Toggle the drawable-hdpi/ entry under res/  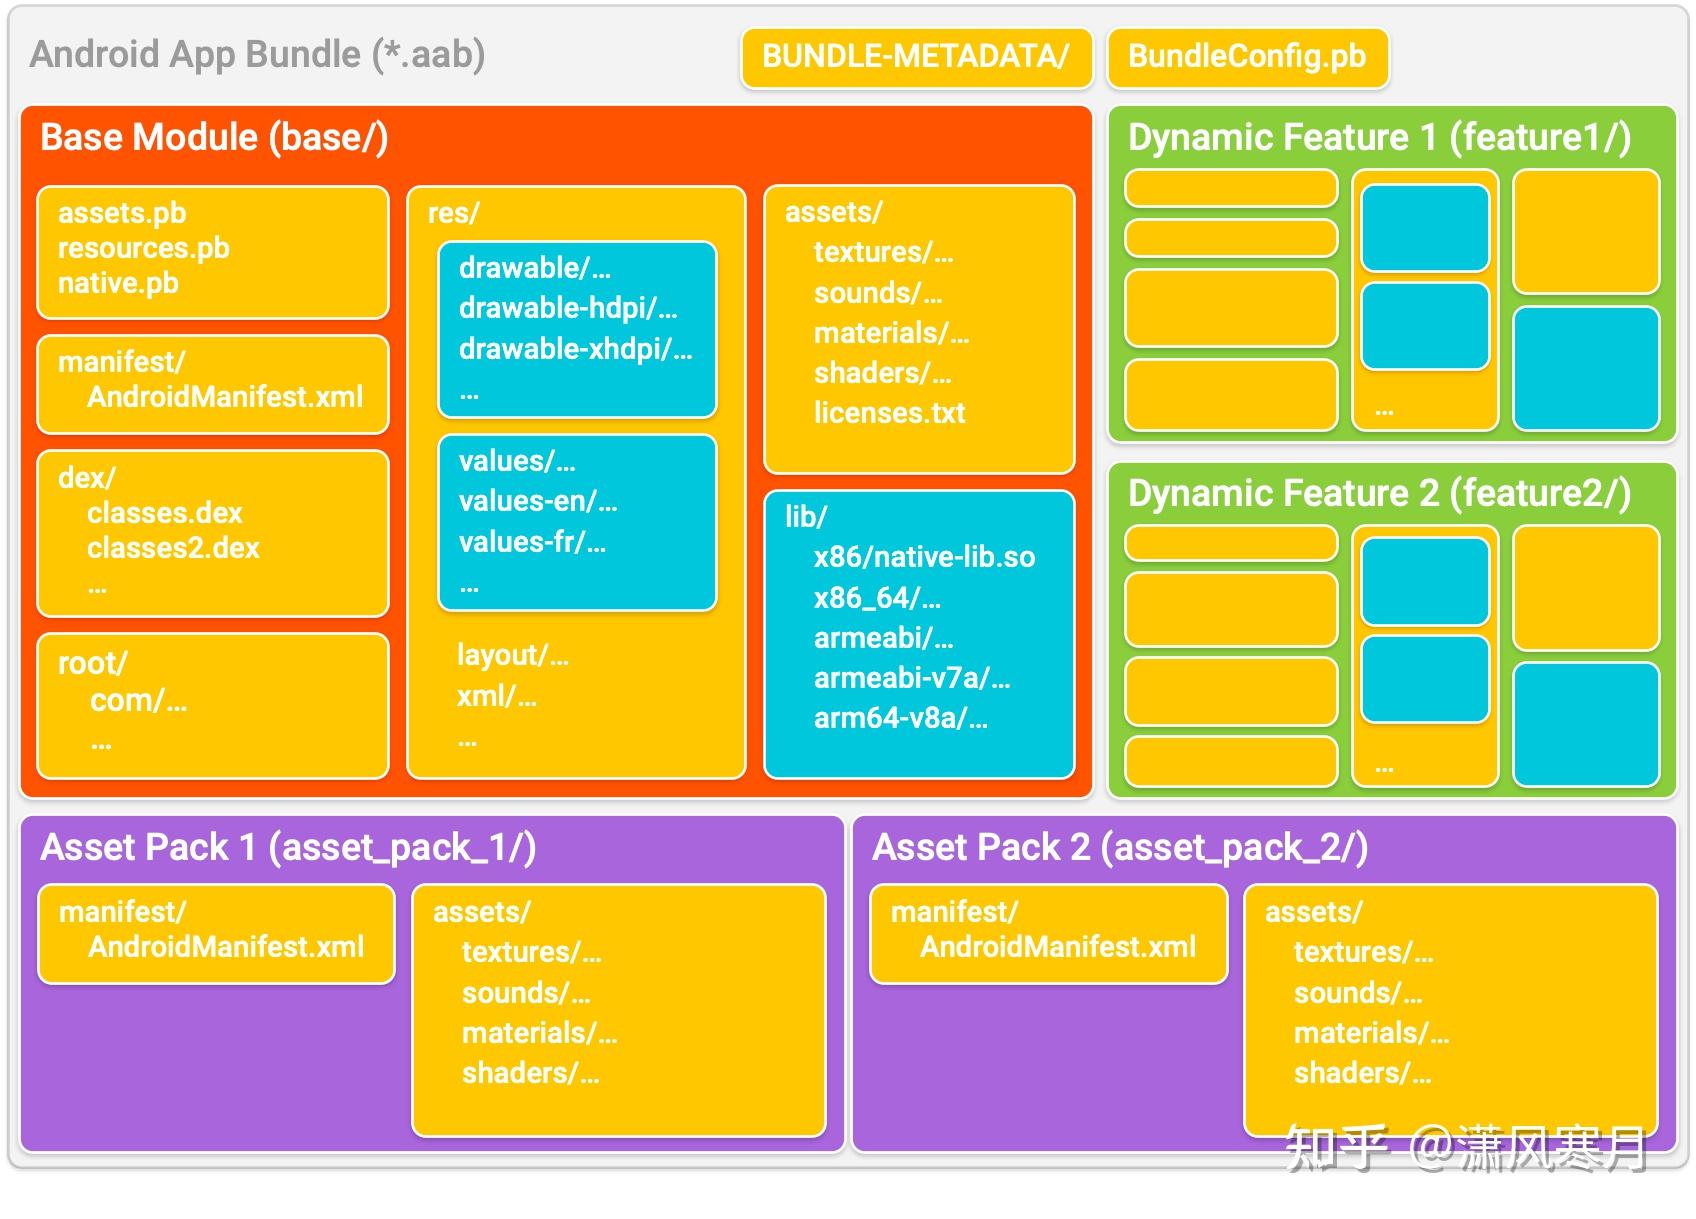pyautogui.click(x=570, y=309)
